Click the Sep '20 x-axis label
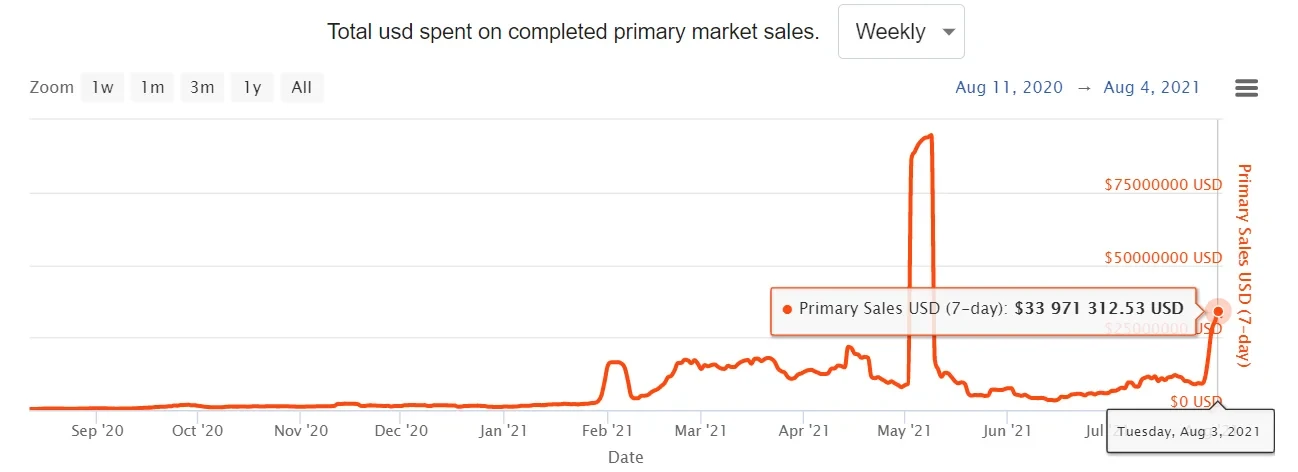This screenshot has width=1298, height=472. pos(98,431)
